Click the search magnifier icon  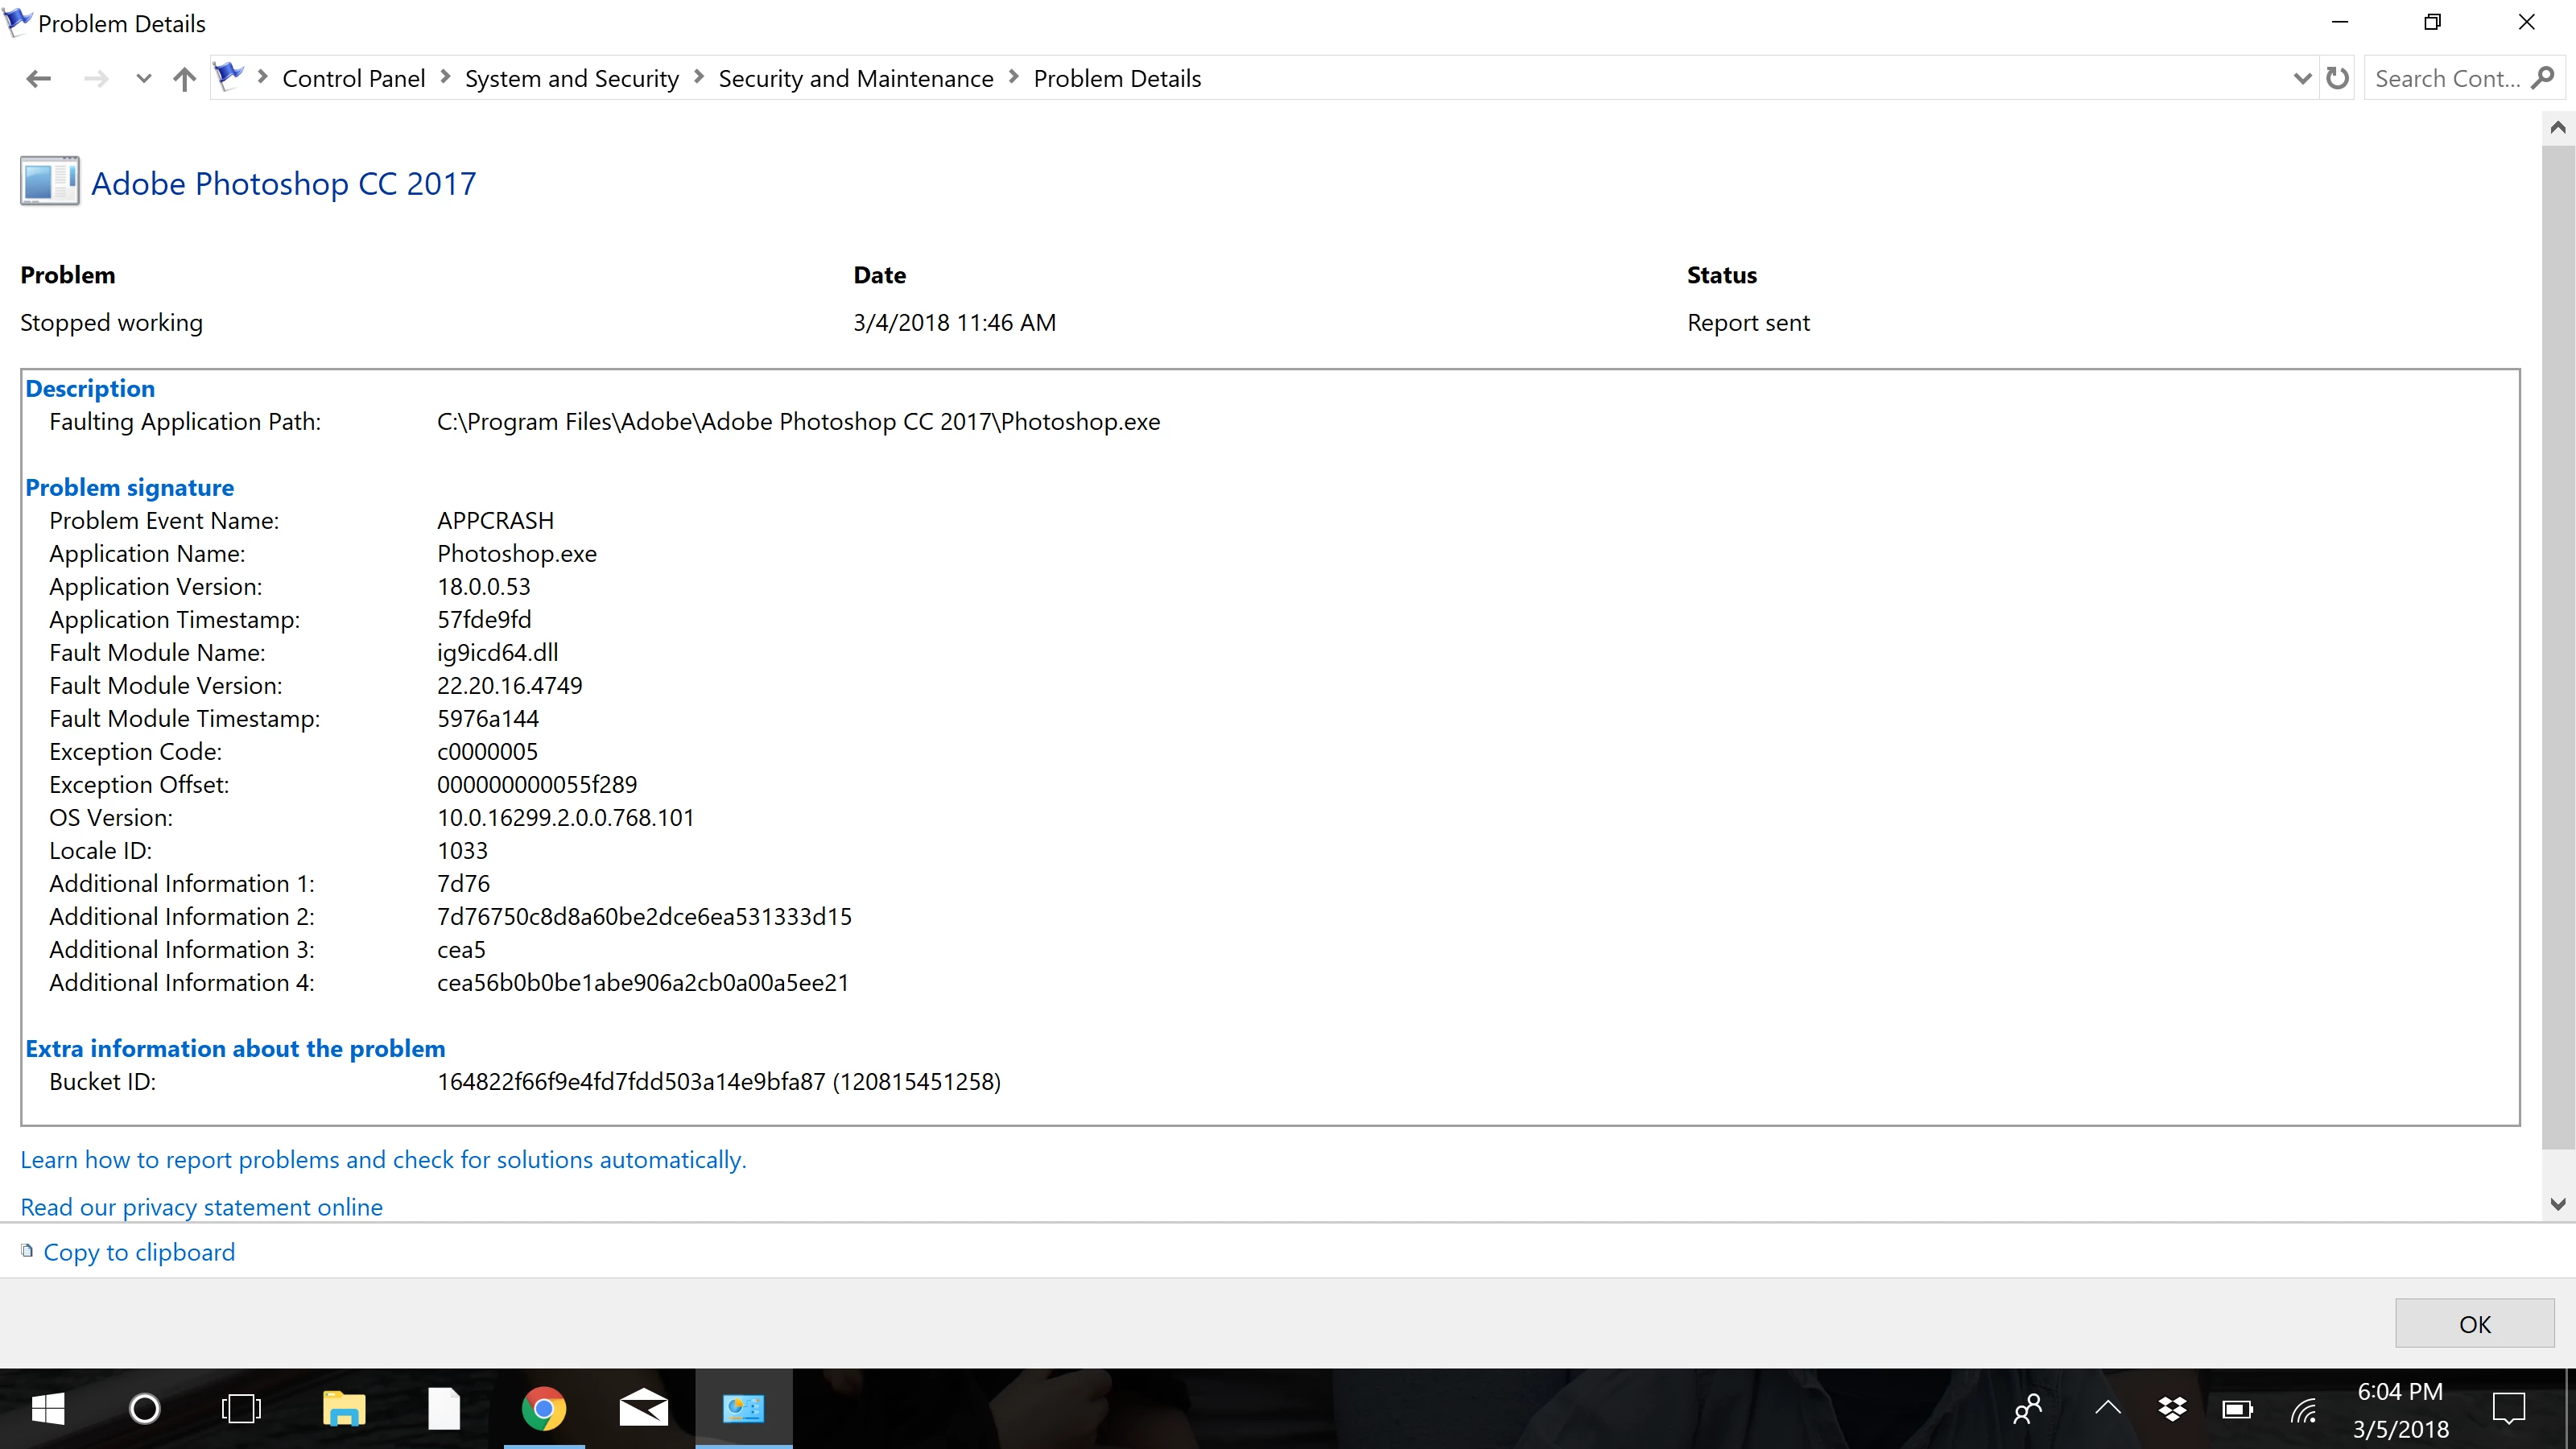[2544, 78]
